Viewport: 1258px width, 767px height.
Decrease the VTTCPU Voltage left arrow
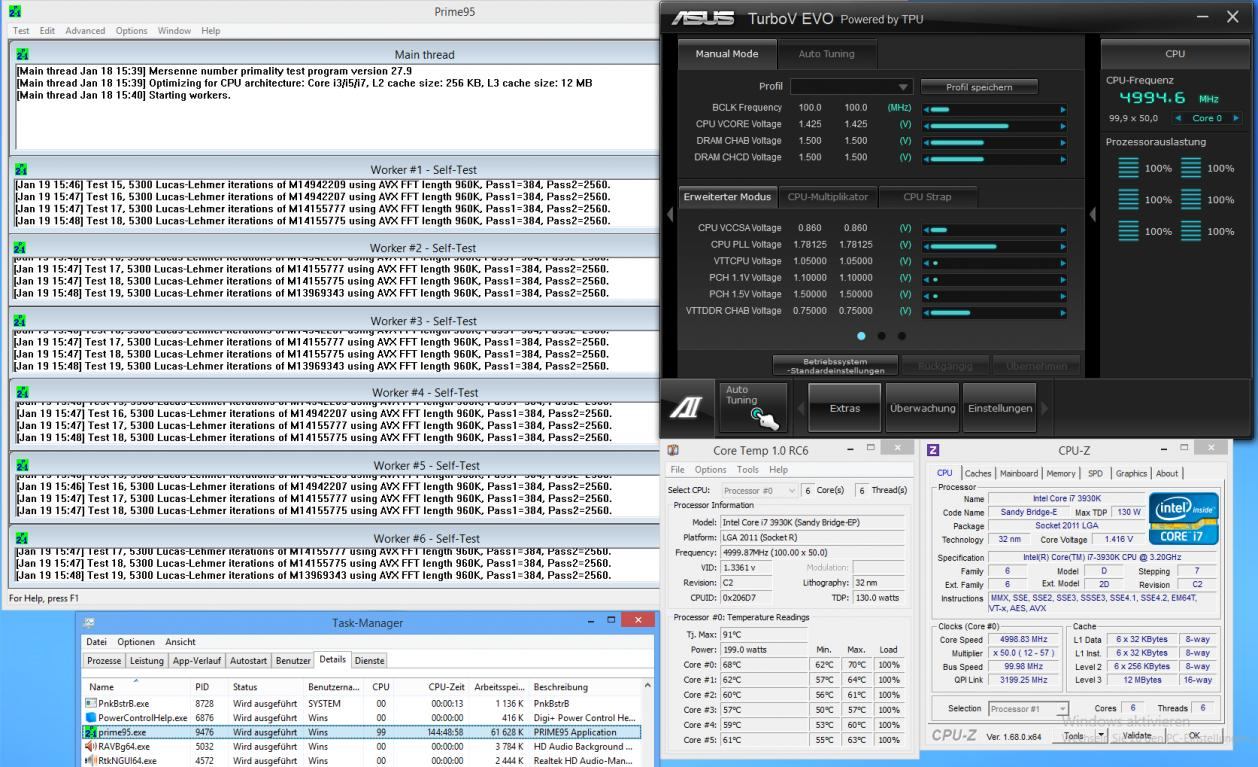tap(926, 261)
